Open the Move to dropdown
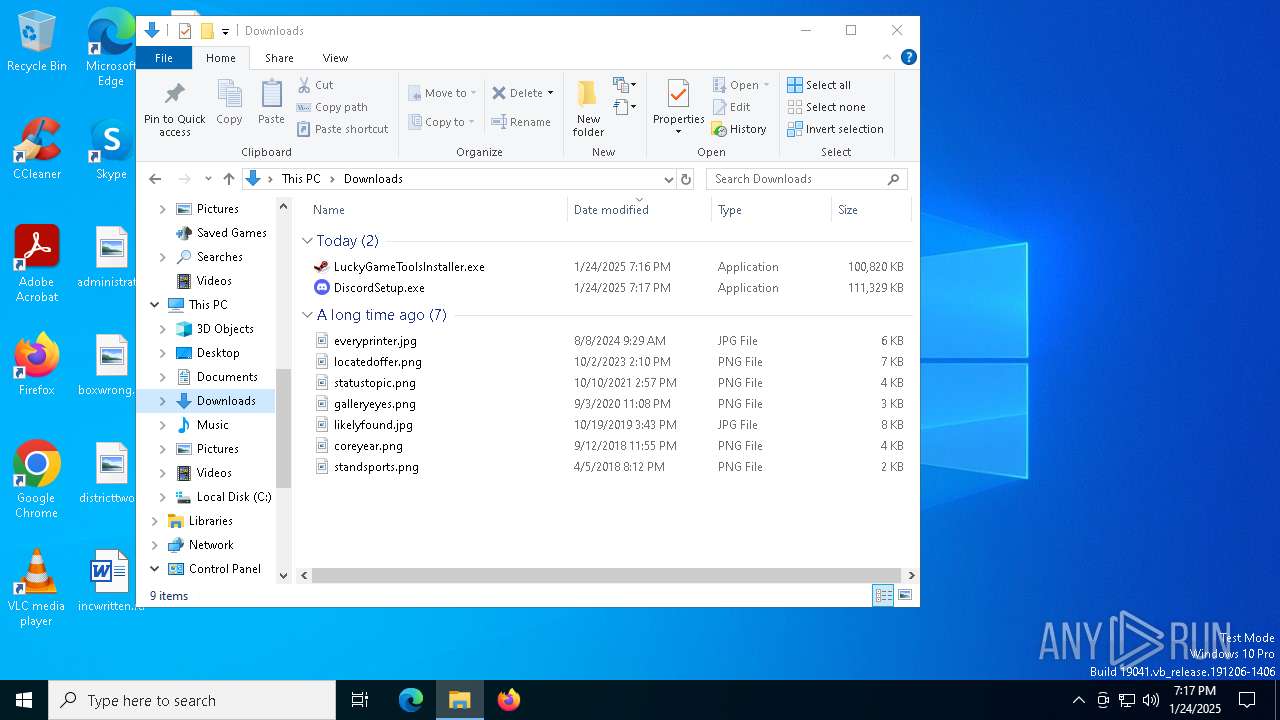This screenshot has height=720, width=1280. pos(442,93)
